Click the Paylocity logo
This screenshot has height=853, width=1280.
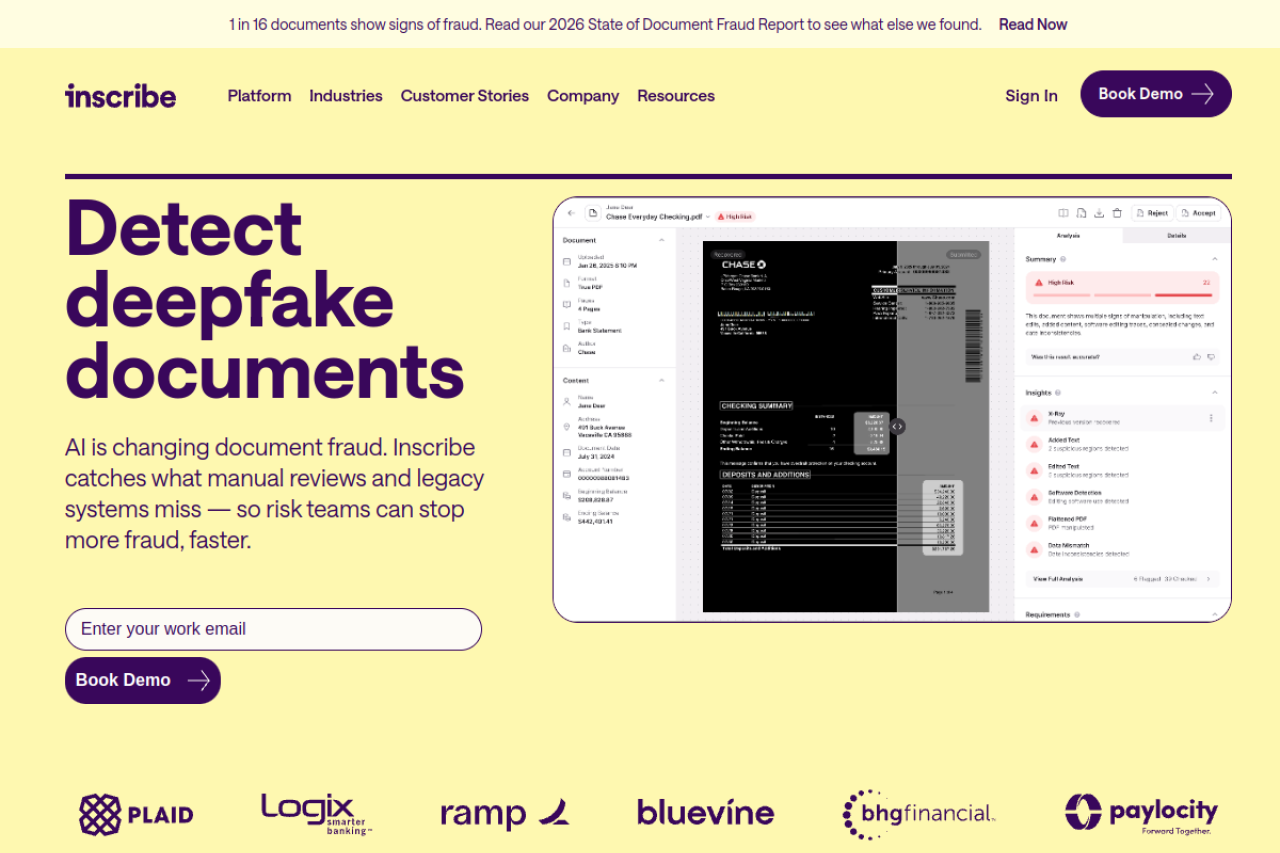pos(1141,814)
